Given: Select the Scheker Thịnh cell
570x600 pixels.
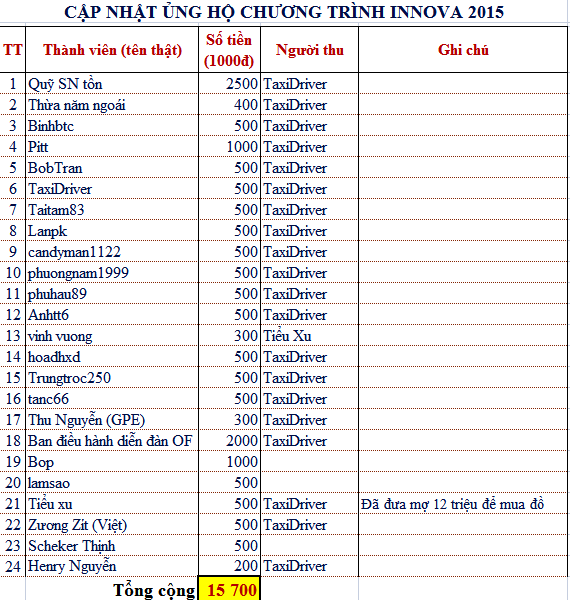Looking at the screenshot, I should (112, 545).
